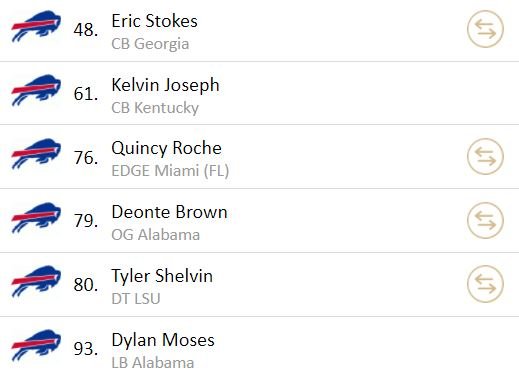Click CB Kentucky position label
This screenshot has width=519, height=380.
pyautogui.click(x=155, y=108)
